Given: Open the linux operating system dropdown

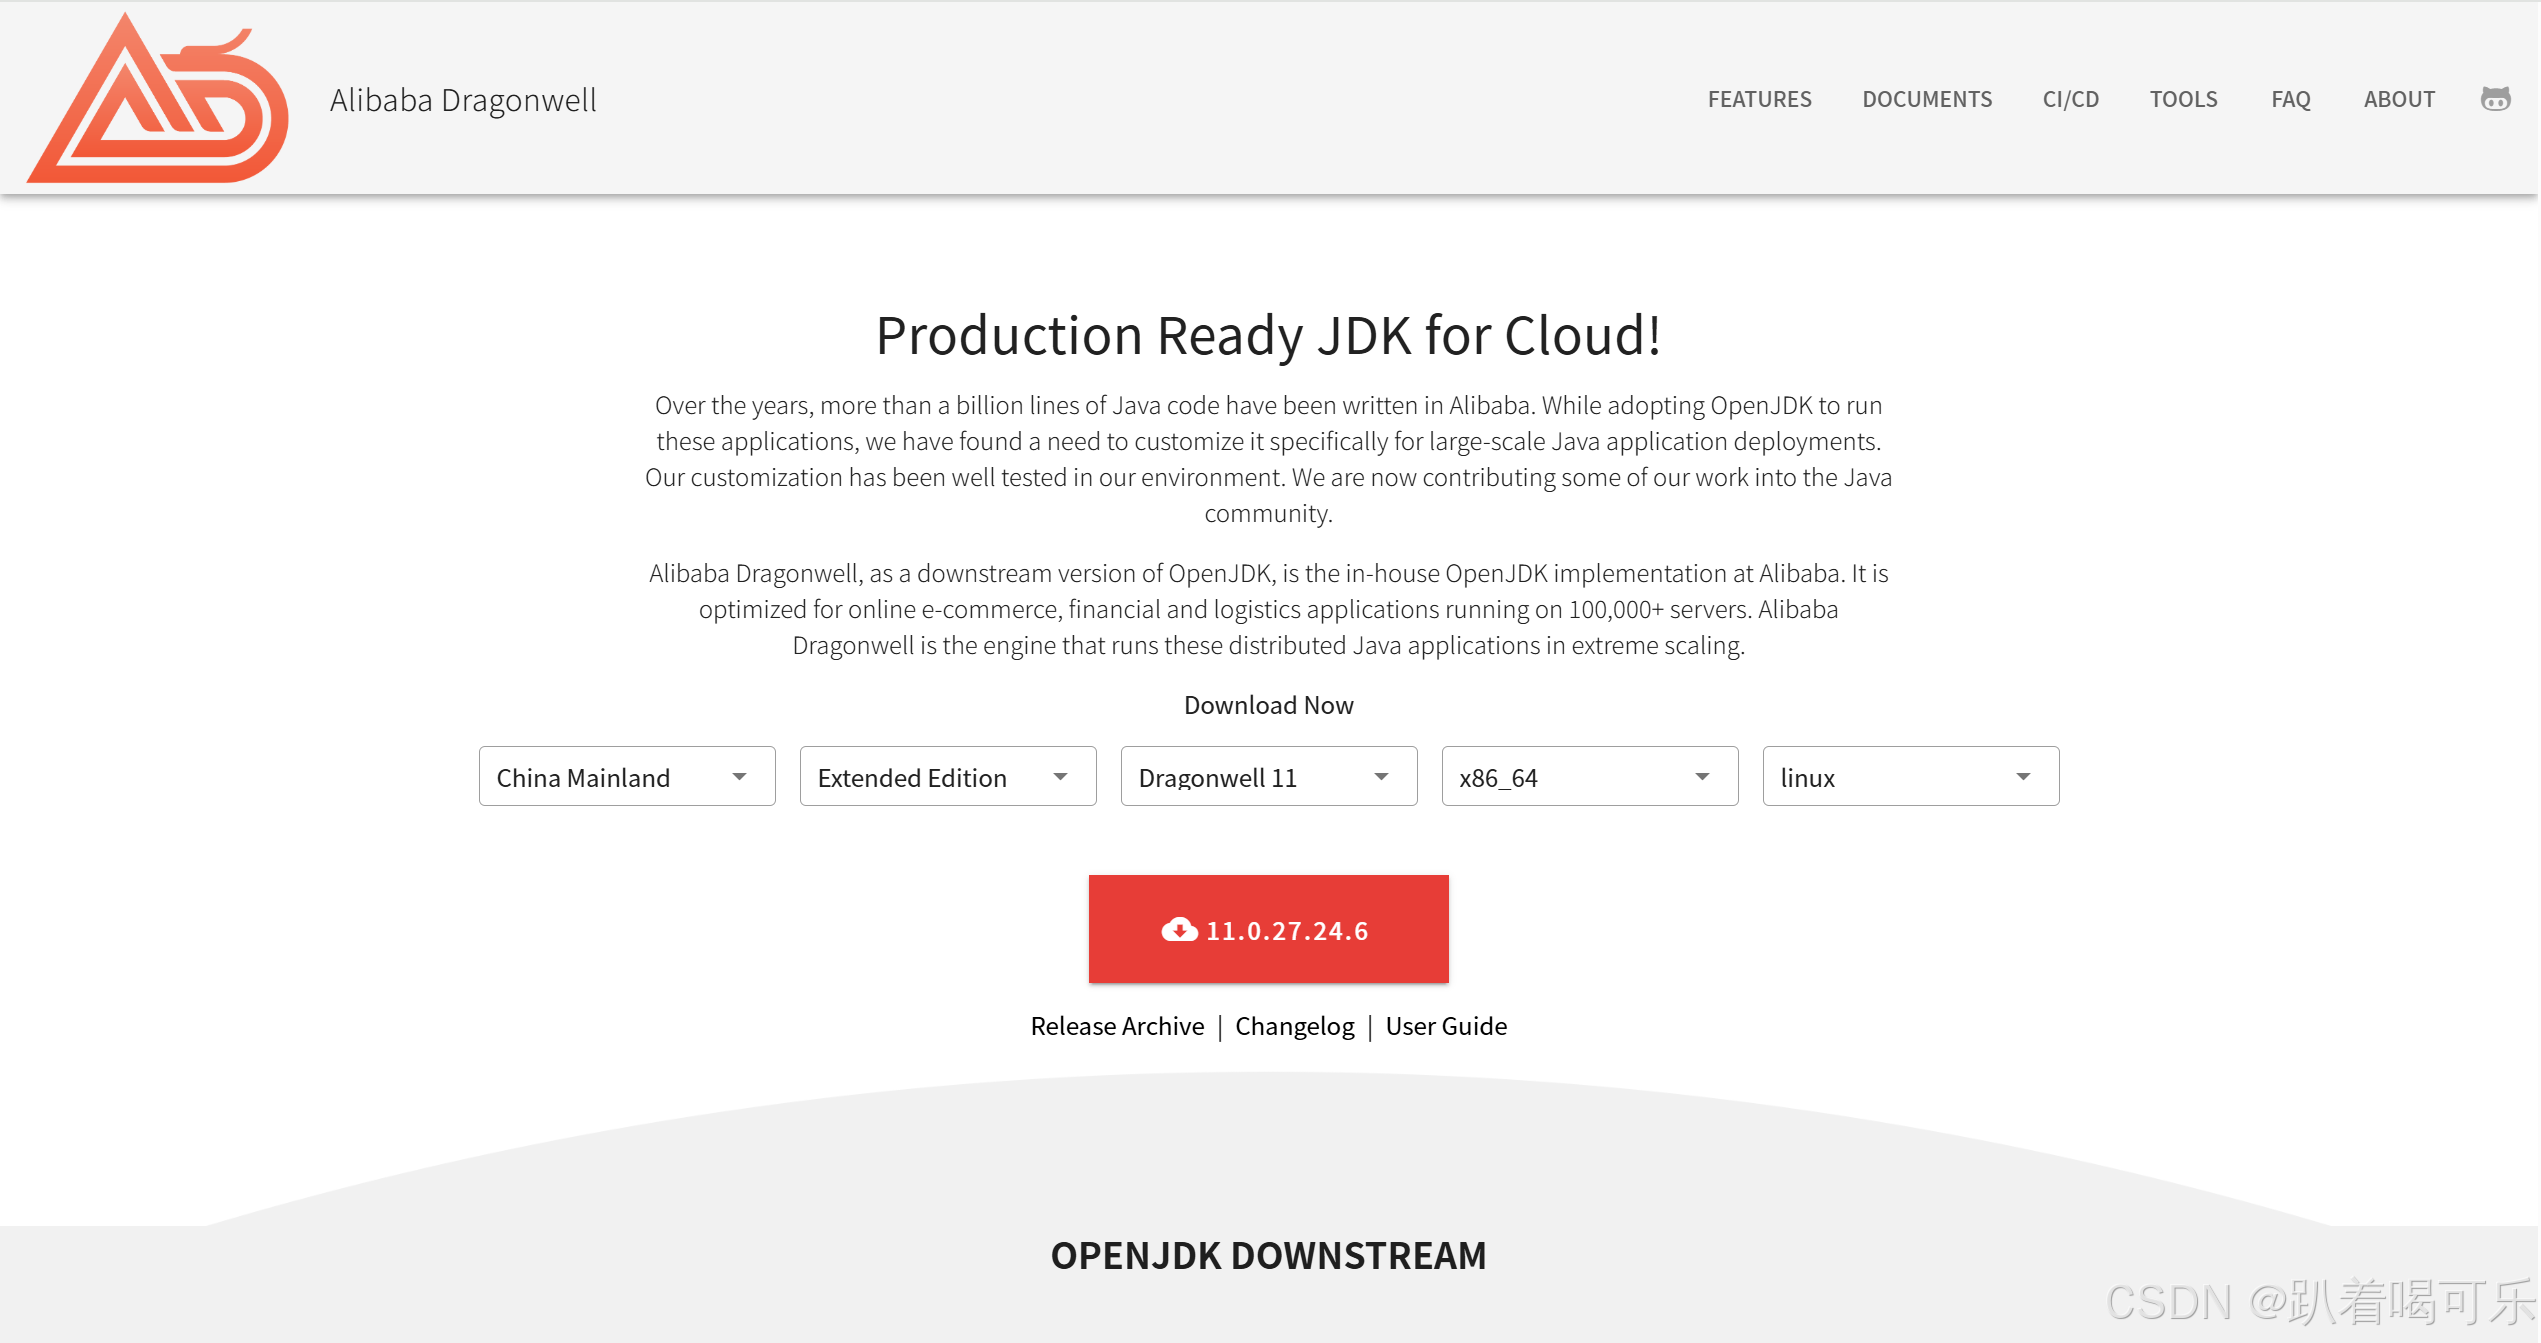Looking at the screenshot, I should pyautogui.click(x=1909, y=777).
